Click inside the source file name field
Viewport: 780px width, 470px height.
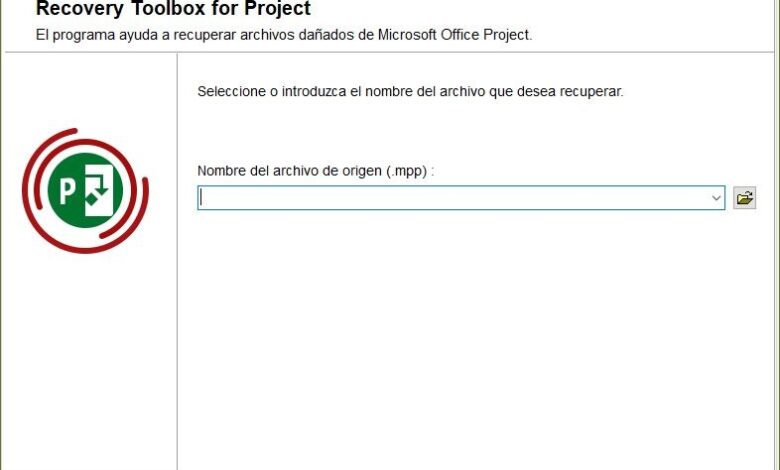[450, 198]
